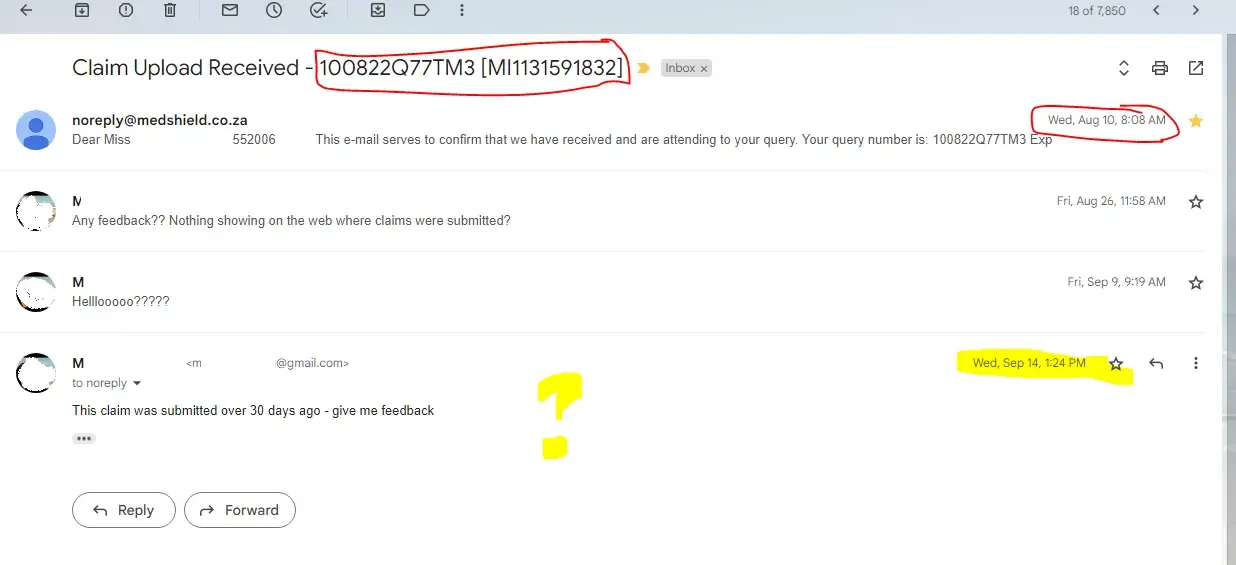Expand recipient details next to 'to noreply'
Image resolution: width=1236 pixels, height=565 pixels.
(137, 384)
